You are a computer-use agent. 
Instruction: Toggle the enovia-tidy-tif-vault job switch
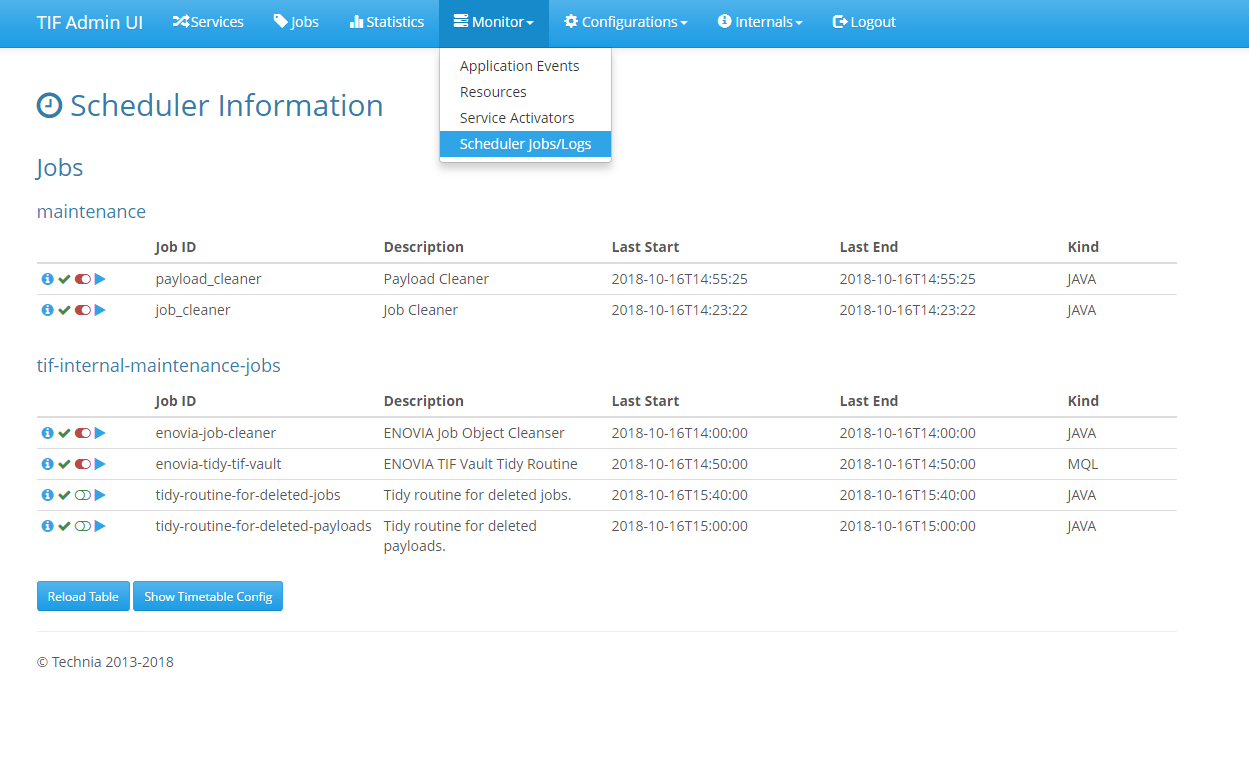(x=83, y=464)
